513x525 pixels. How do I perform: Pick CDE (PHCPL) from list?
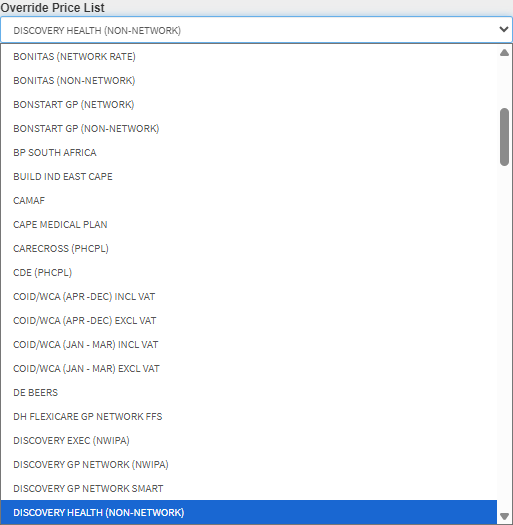(x=249, y=273)
